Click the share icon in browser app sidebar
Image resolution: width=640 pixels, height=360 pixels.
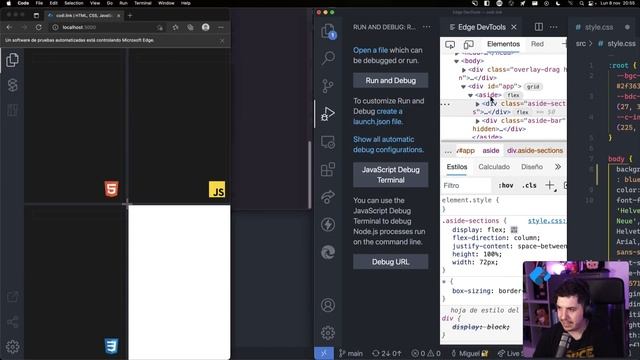pyautogui.click(x=13, y=322)
